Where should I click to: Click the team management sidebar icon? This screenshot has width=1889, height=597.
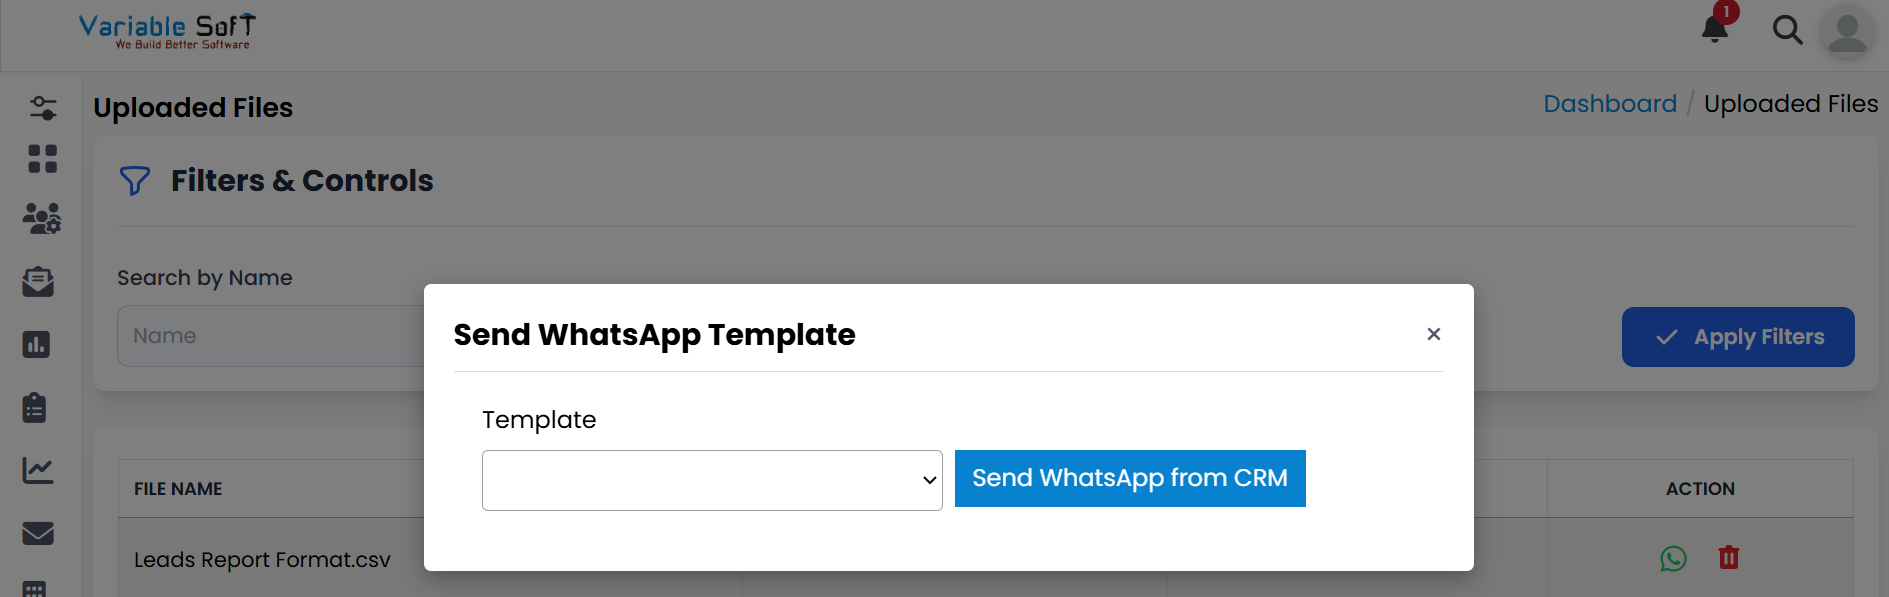41,220
